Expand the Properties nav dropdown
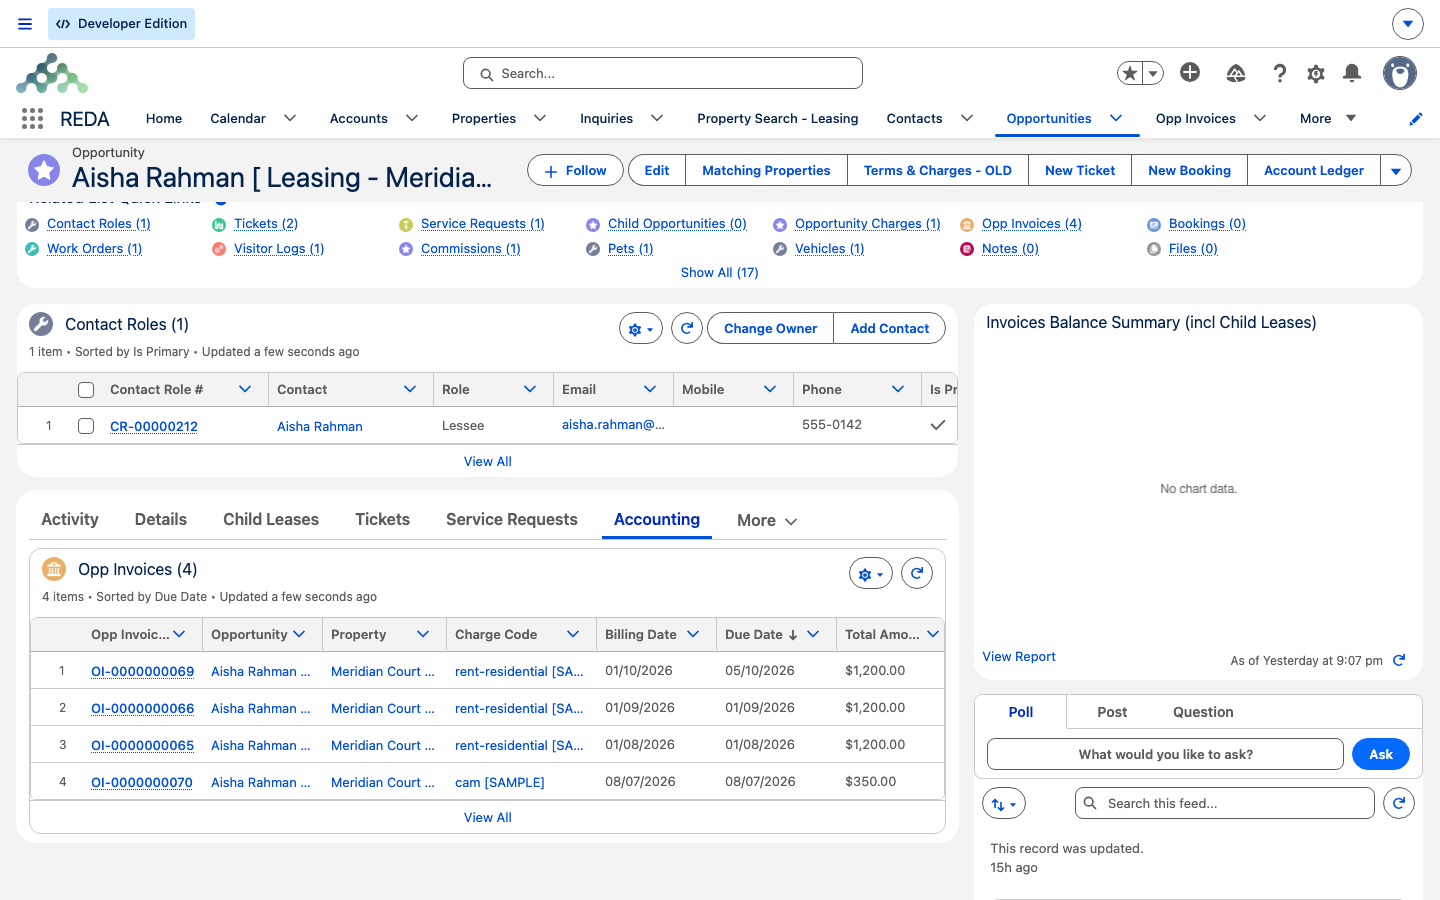This screenshot has height=900, width=1440. pyautogui.click(x=540, y=118)
